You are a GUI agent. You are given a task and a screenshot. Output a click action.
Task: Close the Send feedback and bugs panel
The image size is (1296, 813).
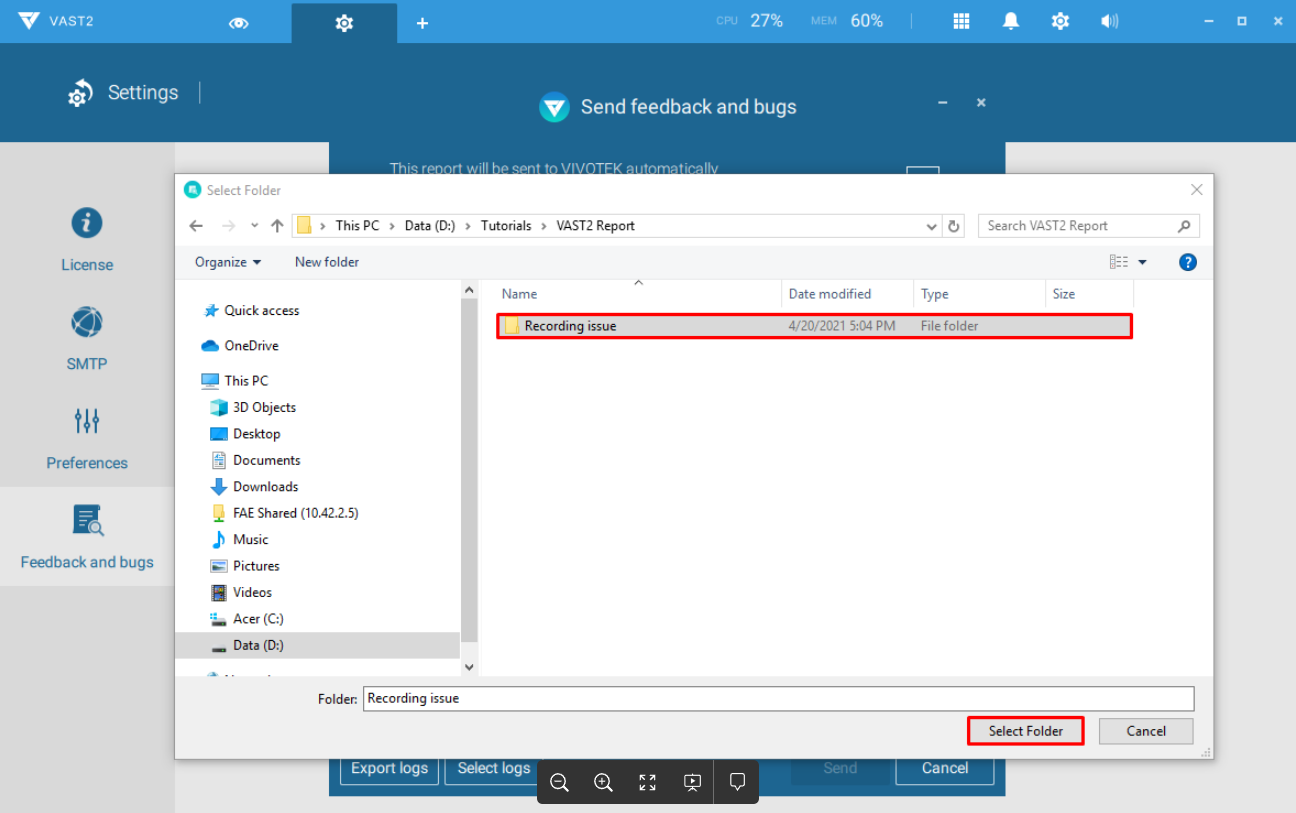[x=981, y=103]
